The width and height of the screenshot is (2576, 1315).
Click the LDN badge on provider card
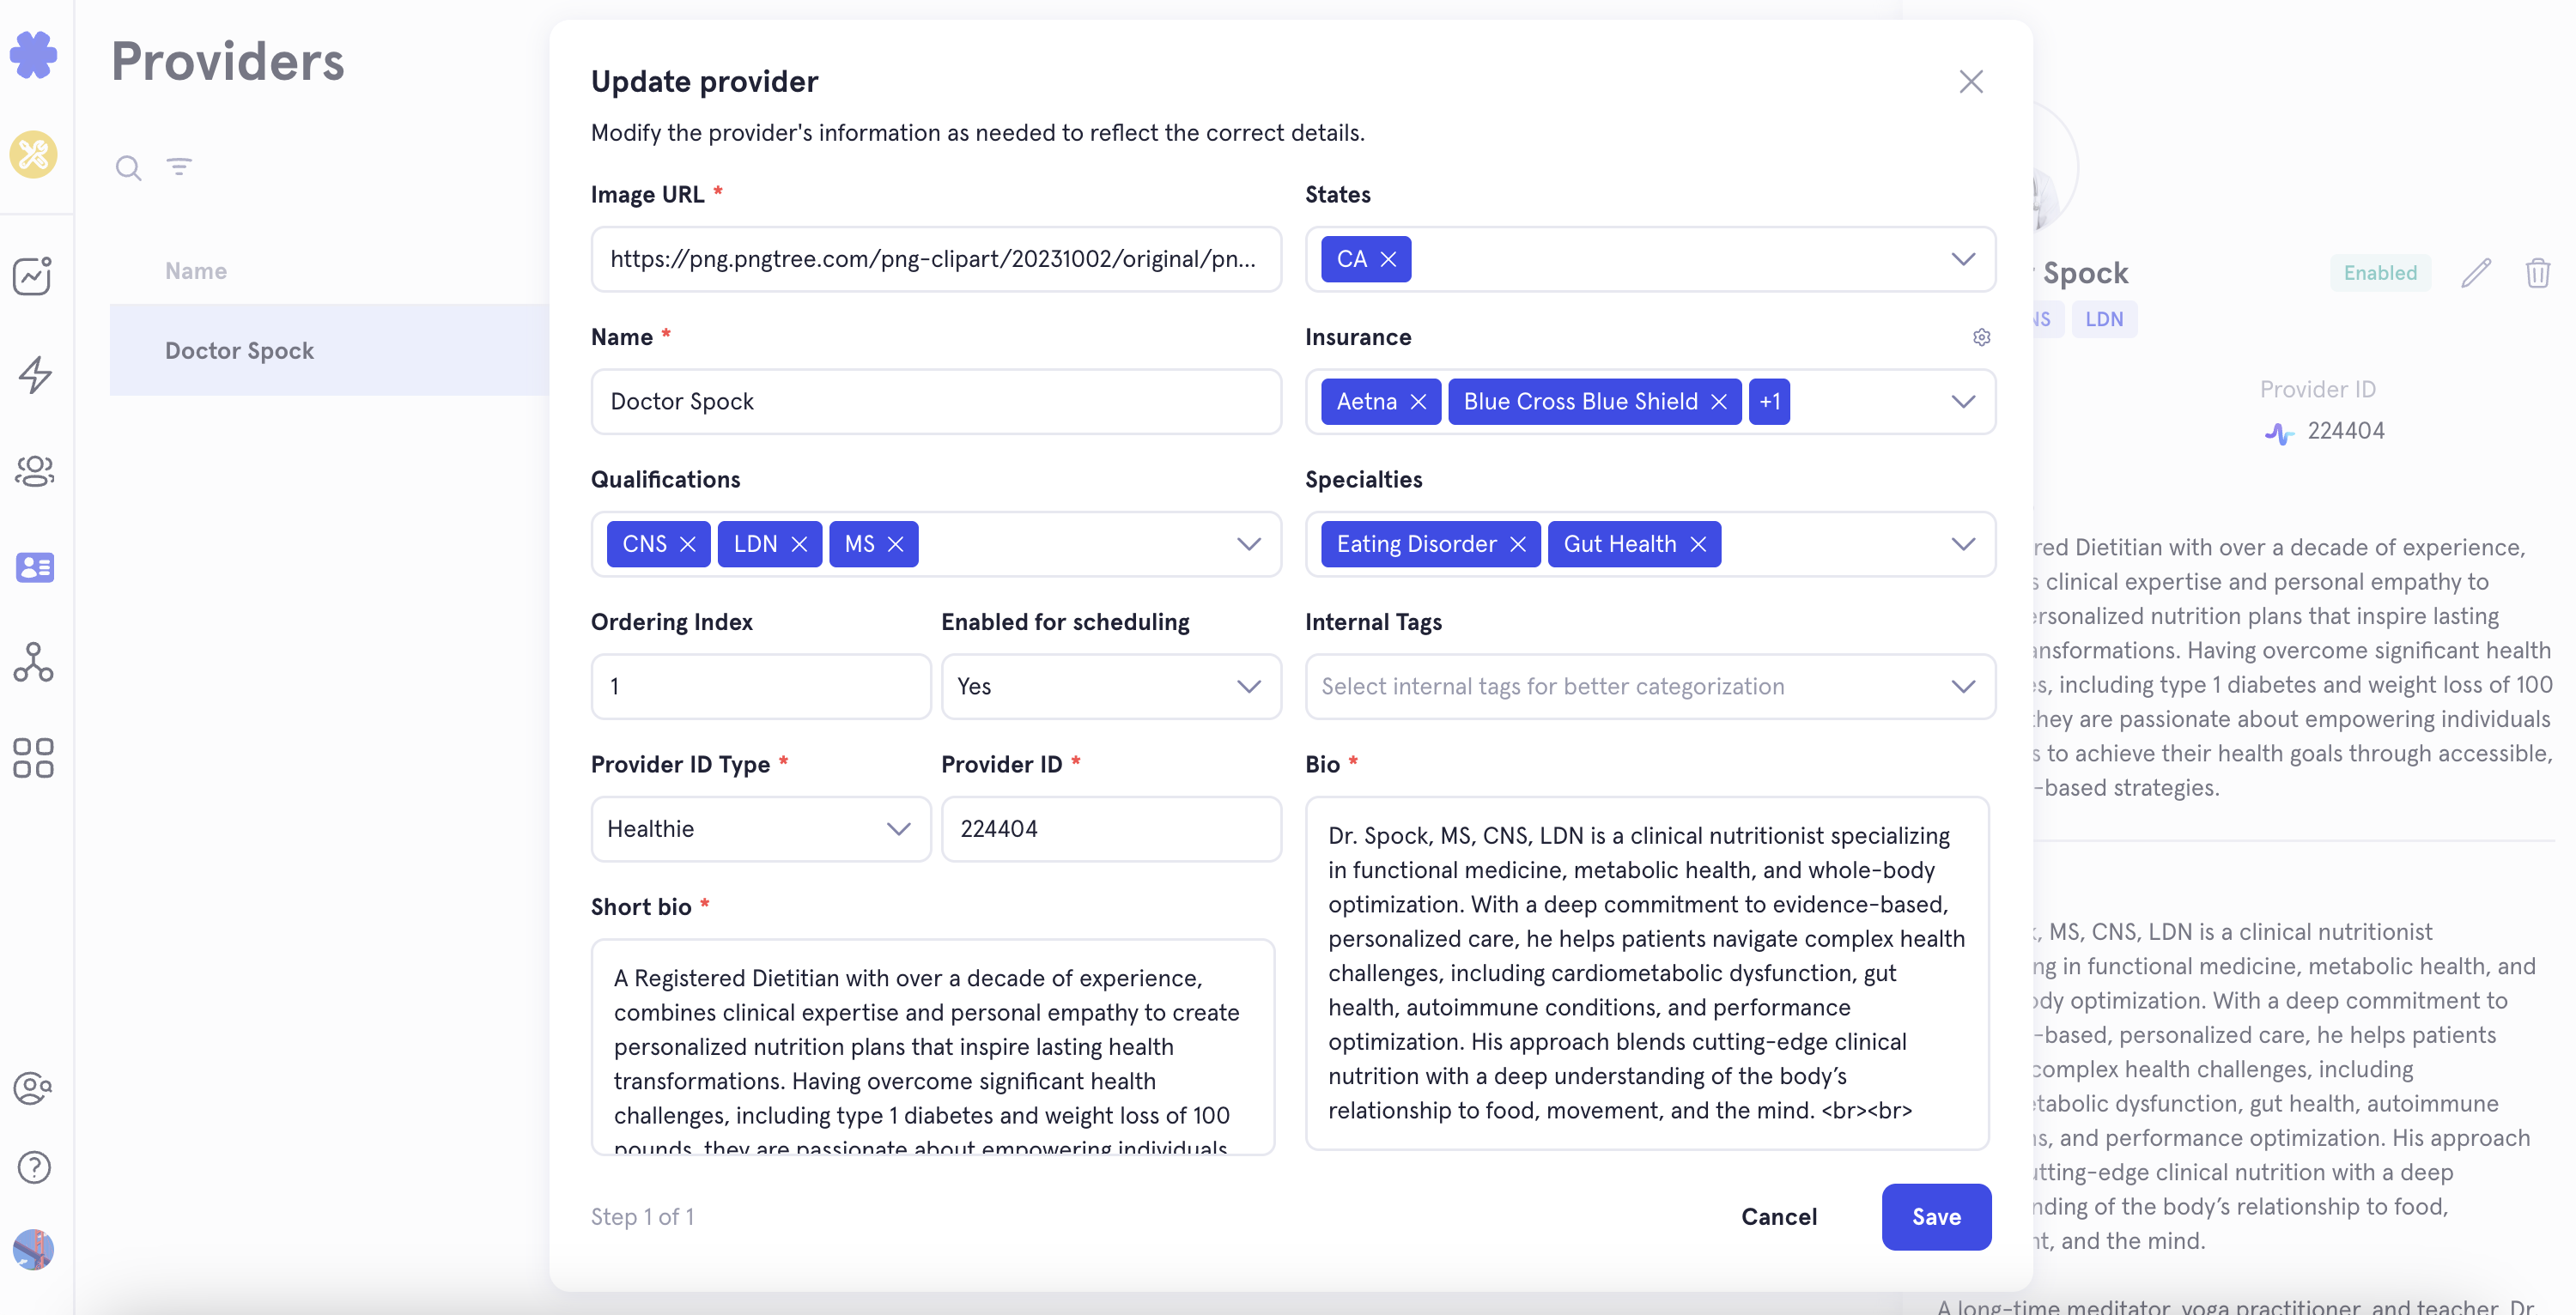2104,319
